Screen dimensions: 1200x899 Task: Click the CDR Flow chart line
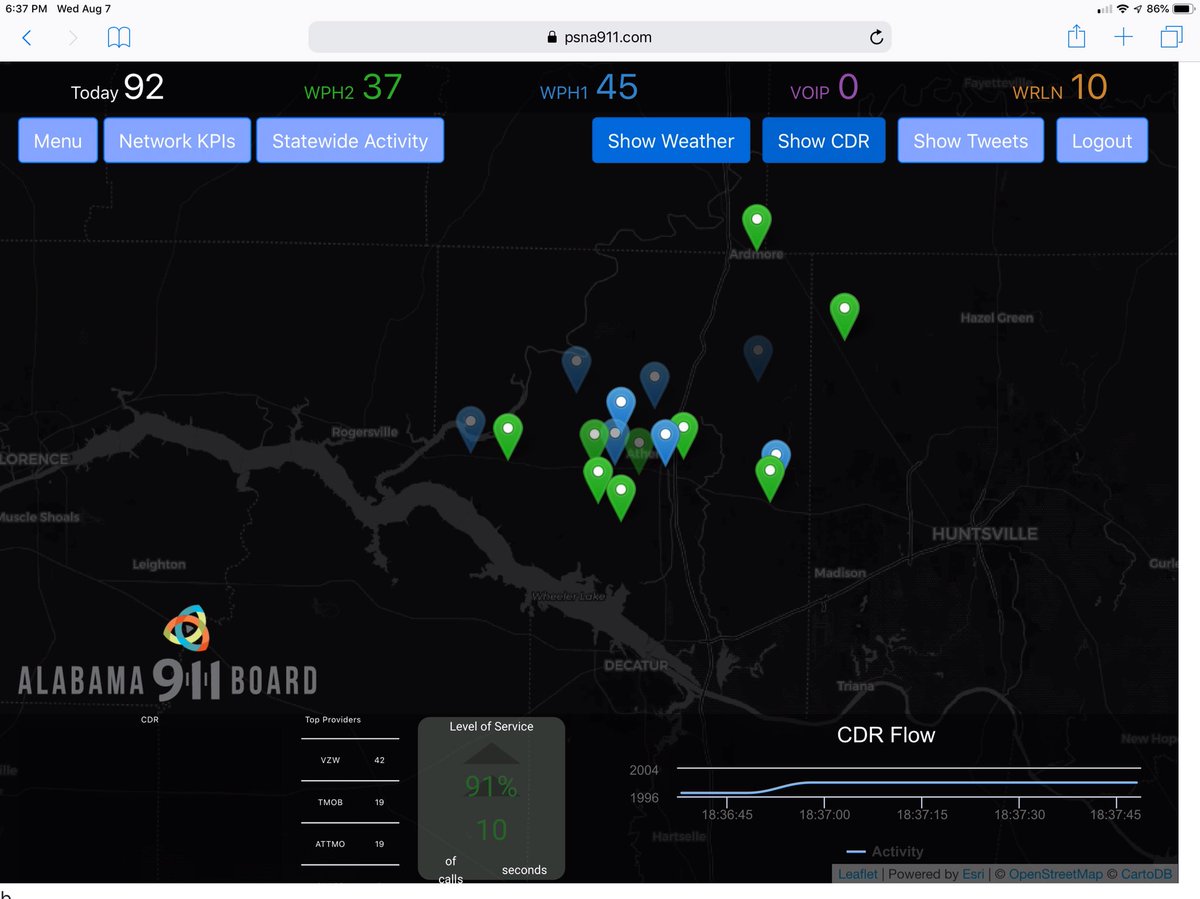[x=908, y=785]
